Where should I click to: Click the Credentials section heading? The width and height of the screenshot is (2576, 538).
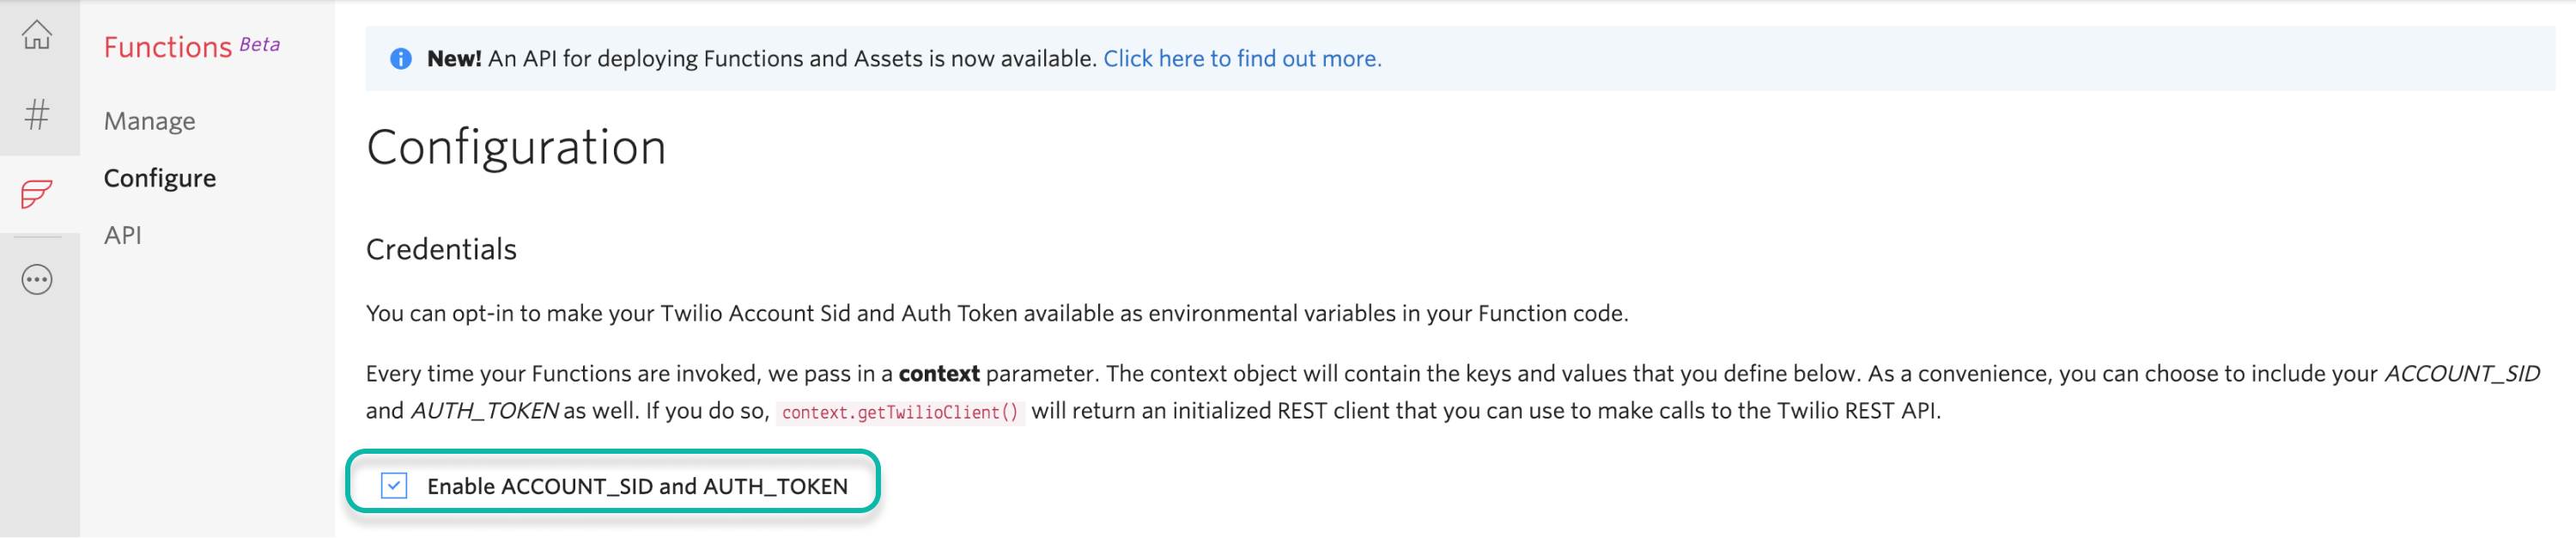coord(441,249)
